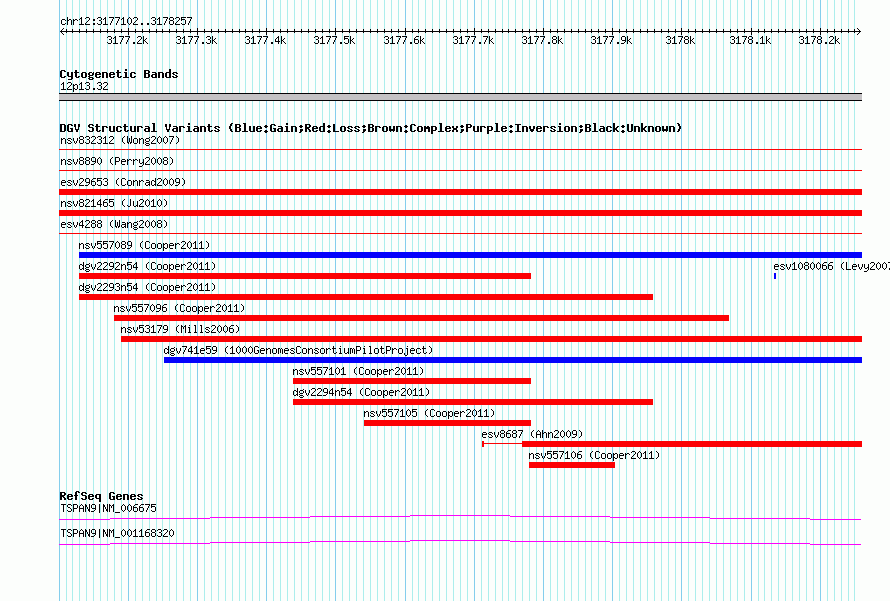Viewport: 890px width, 601px height.
Task: Click the nsv557096 (Cooper2011) label
Action: (179, 308)
